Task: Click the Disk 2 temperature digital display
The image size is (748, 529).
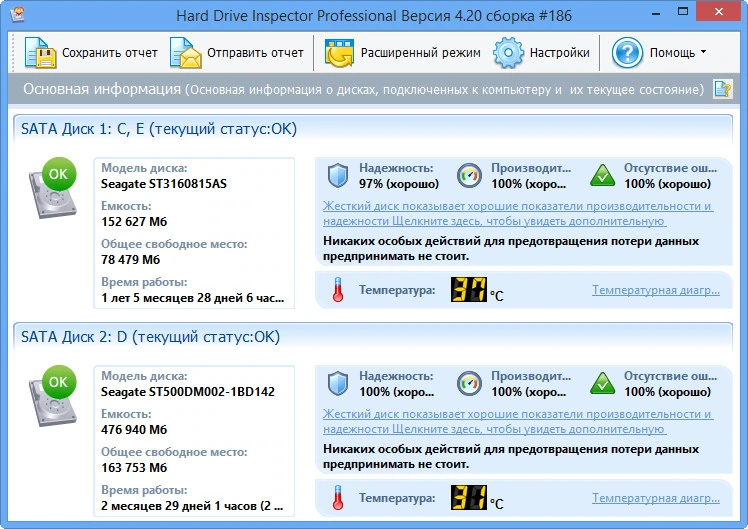Action: (469, 497)
